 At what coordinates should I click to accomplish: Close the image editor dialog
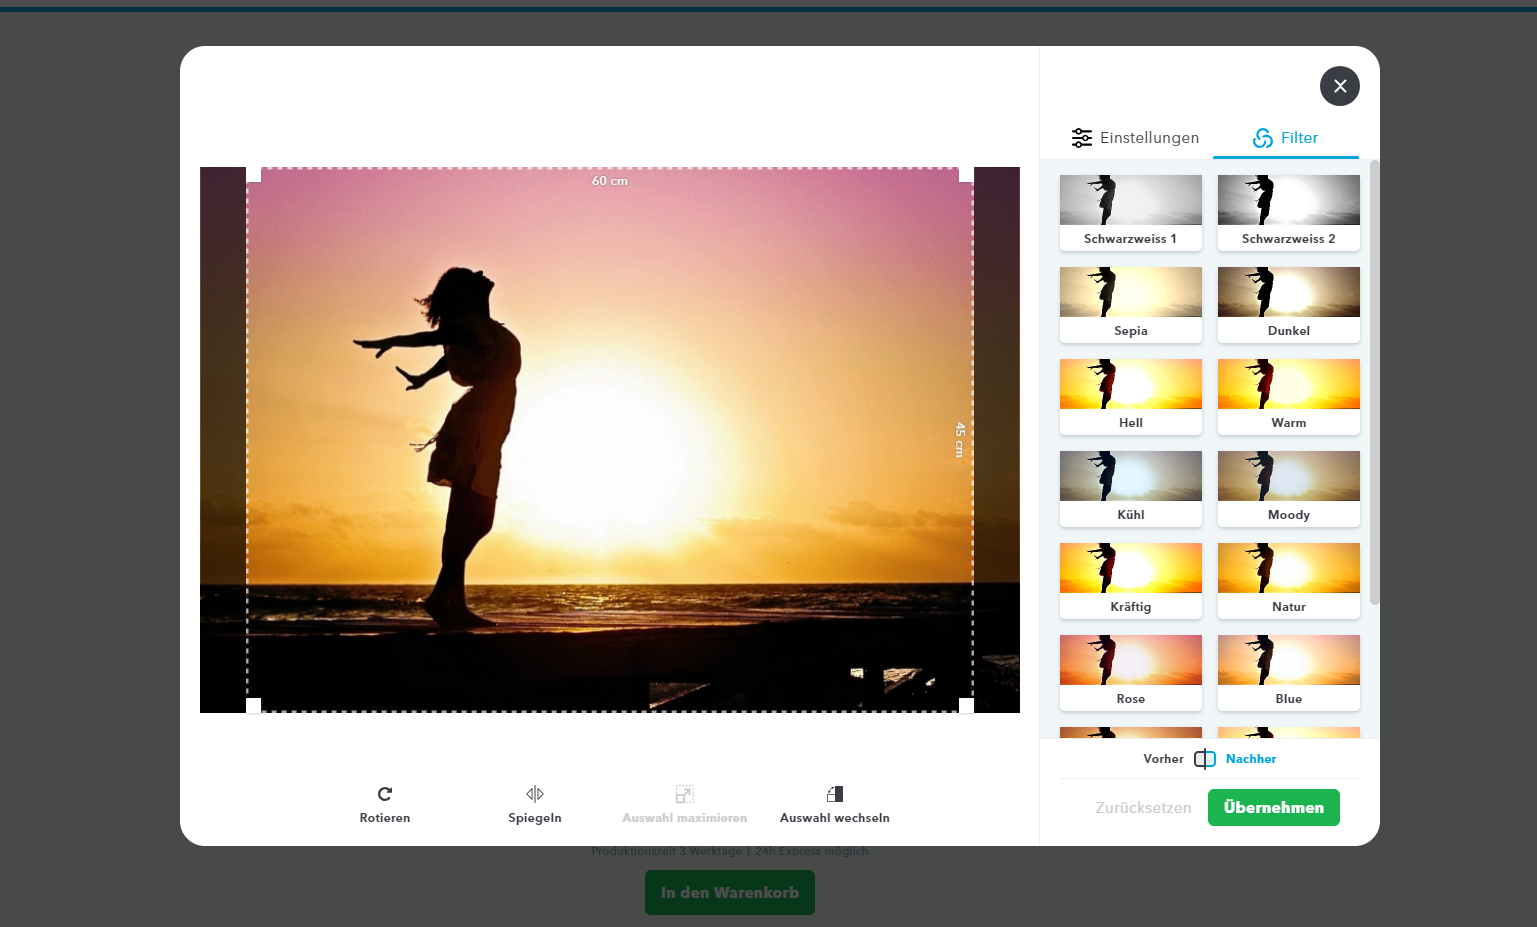click(1340, 86)
